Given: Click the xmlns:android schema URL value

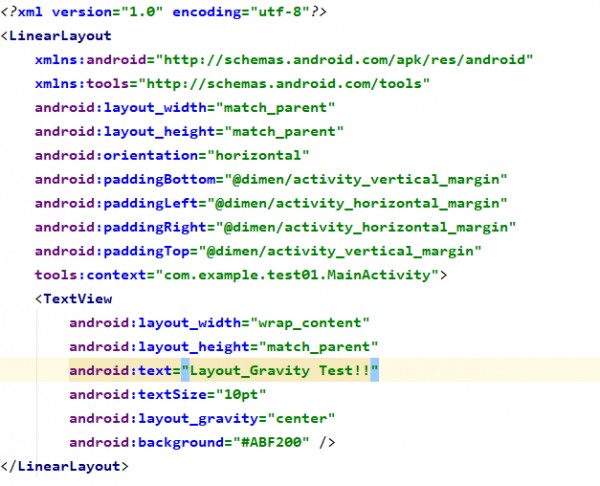Looking at the screenshot, I should click(x=344, y=60).
